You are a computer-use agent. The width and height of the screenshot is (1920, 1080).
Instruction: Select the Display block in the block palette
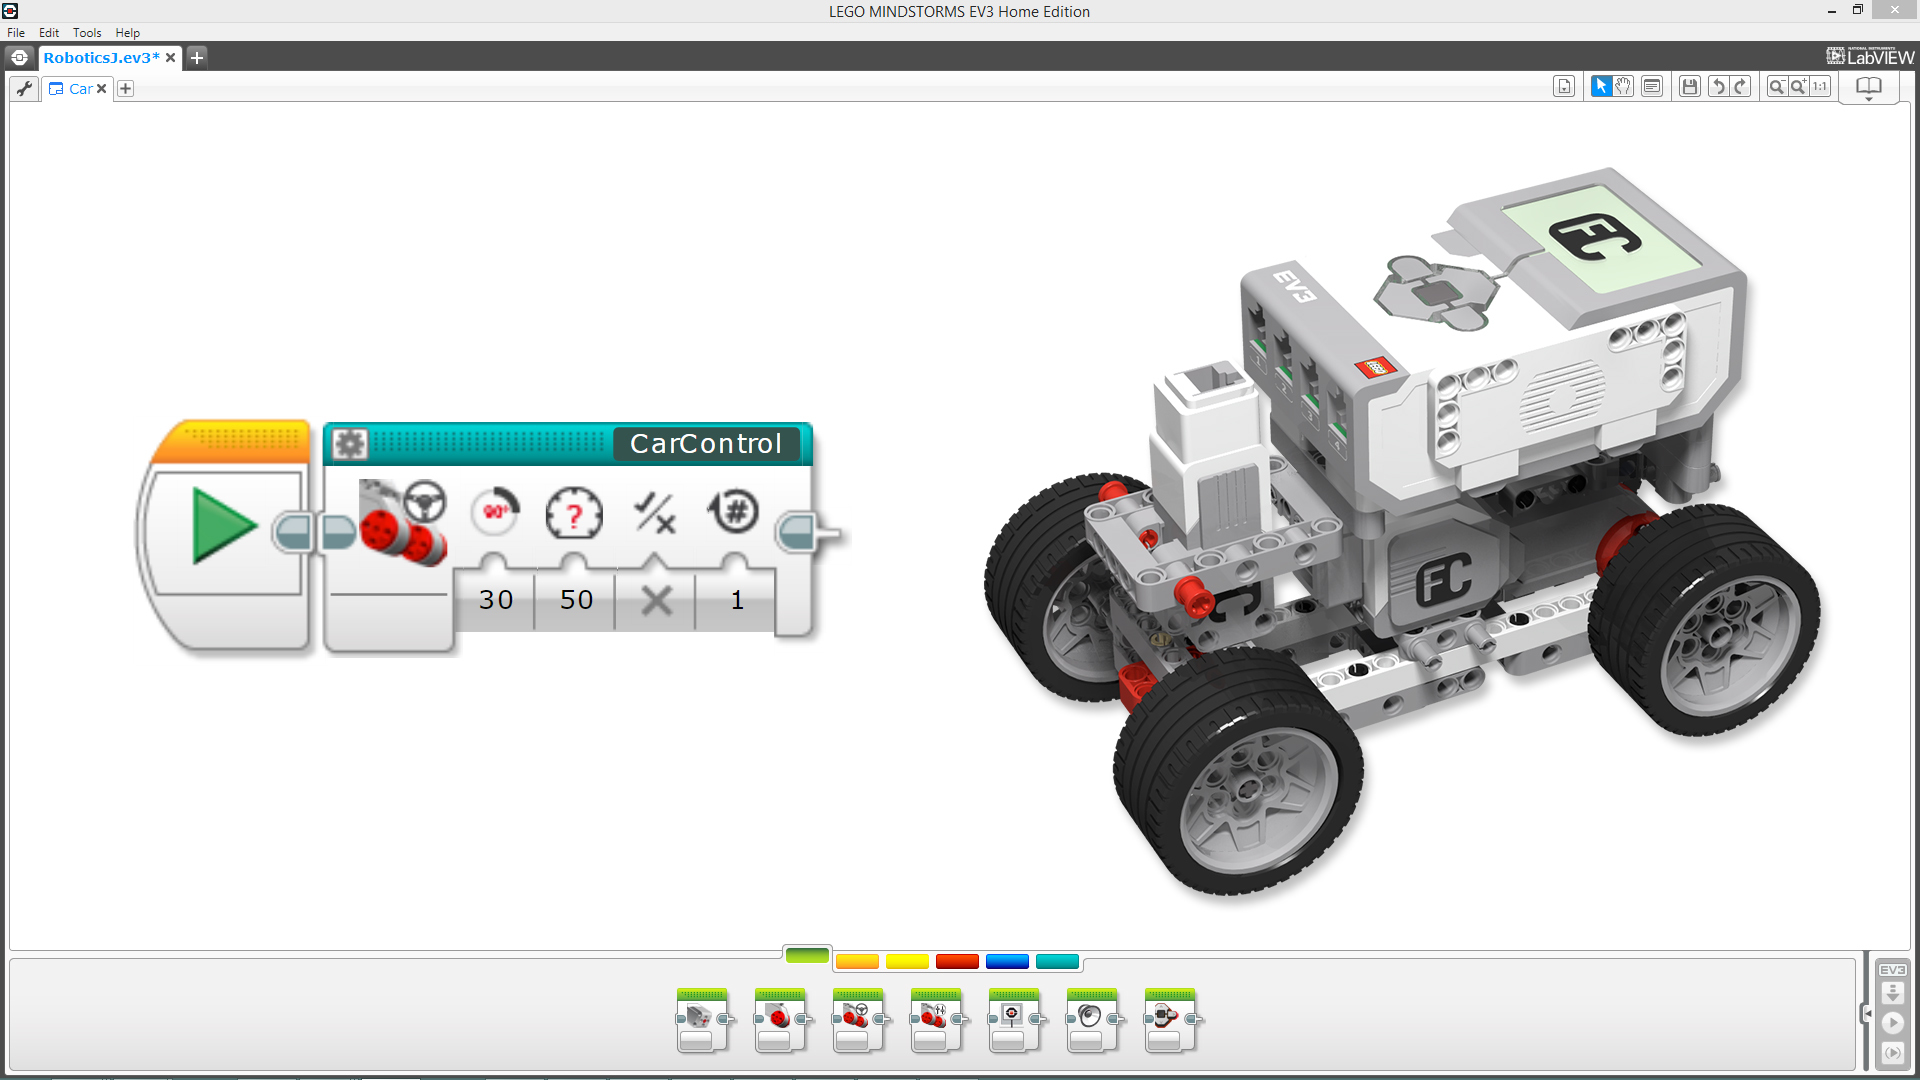point(1015,1020)
